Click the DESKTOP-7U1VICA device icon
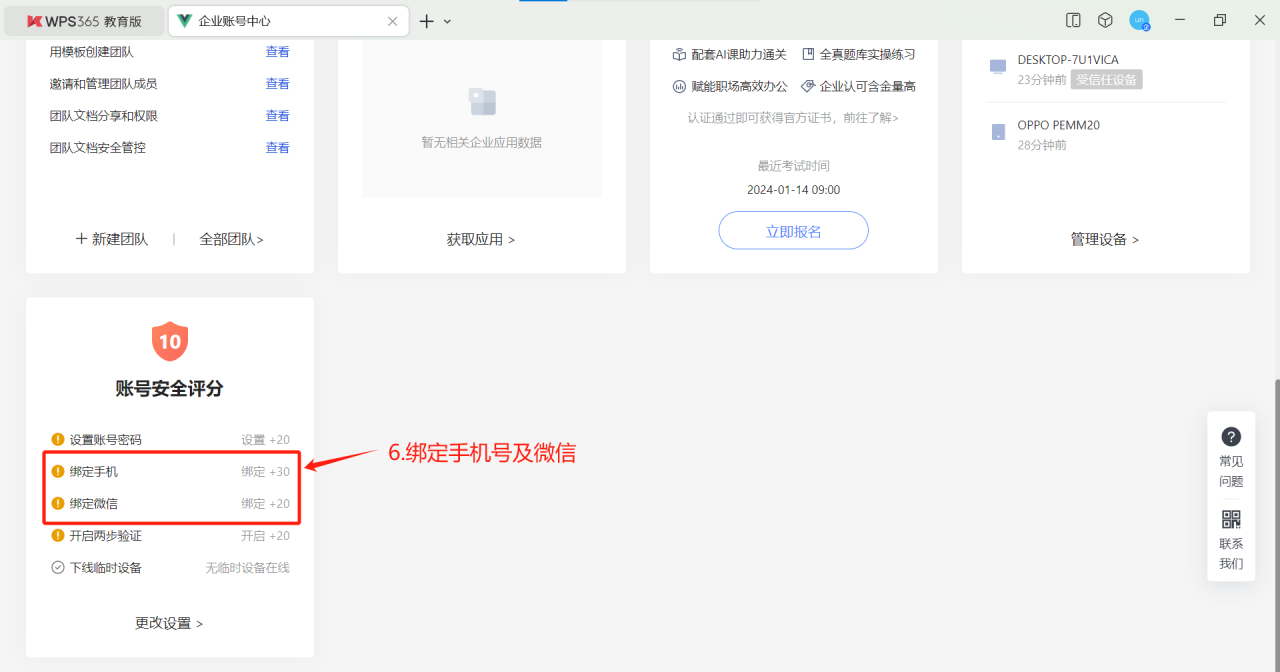 996,65
